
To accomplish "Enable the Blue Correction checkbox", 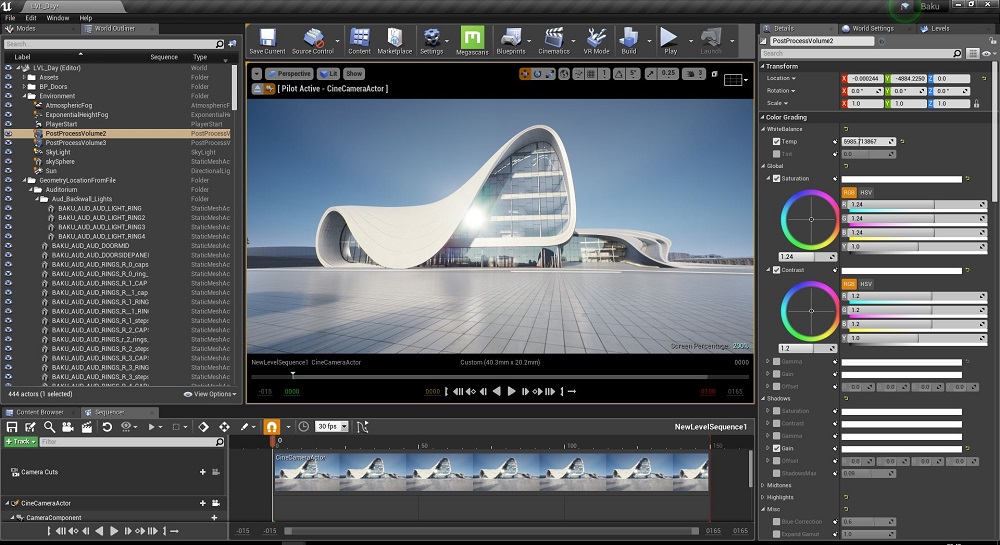I will pyautogui.click(x=776, y=521).
